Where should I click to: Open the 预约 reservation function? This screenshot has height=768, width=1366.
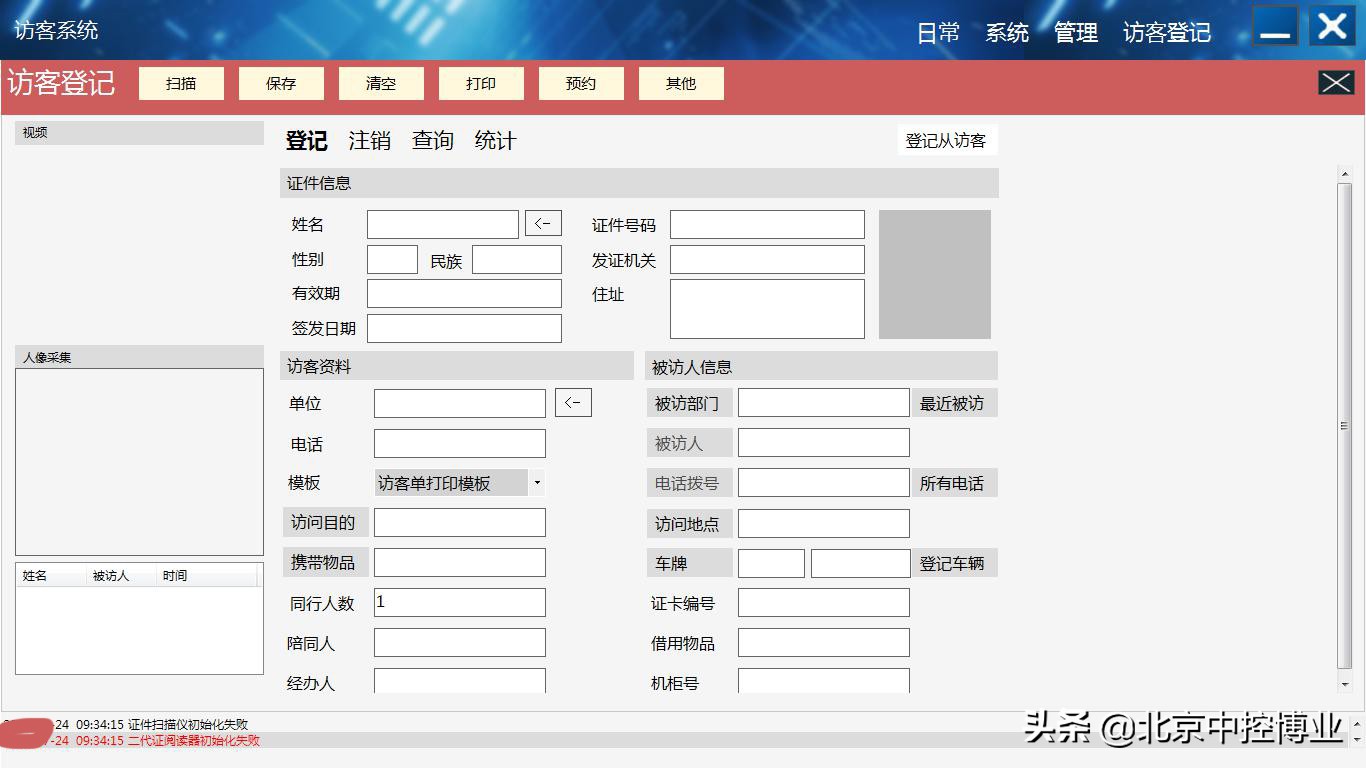(x=581, y=84)
